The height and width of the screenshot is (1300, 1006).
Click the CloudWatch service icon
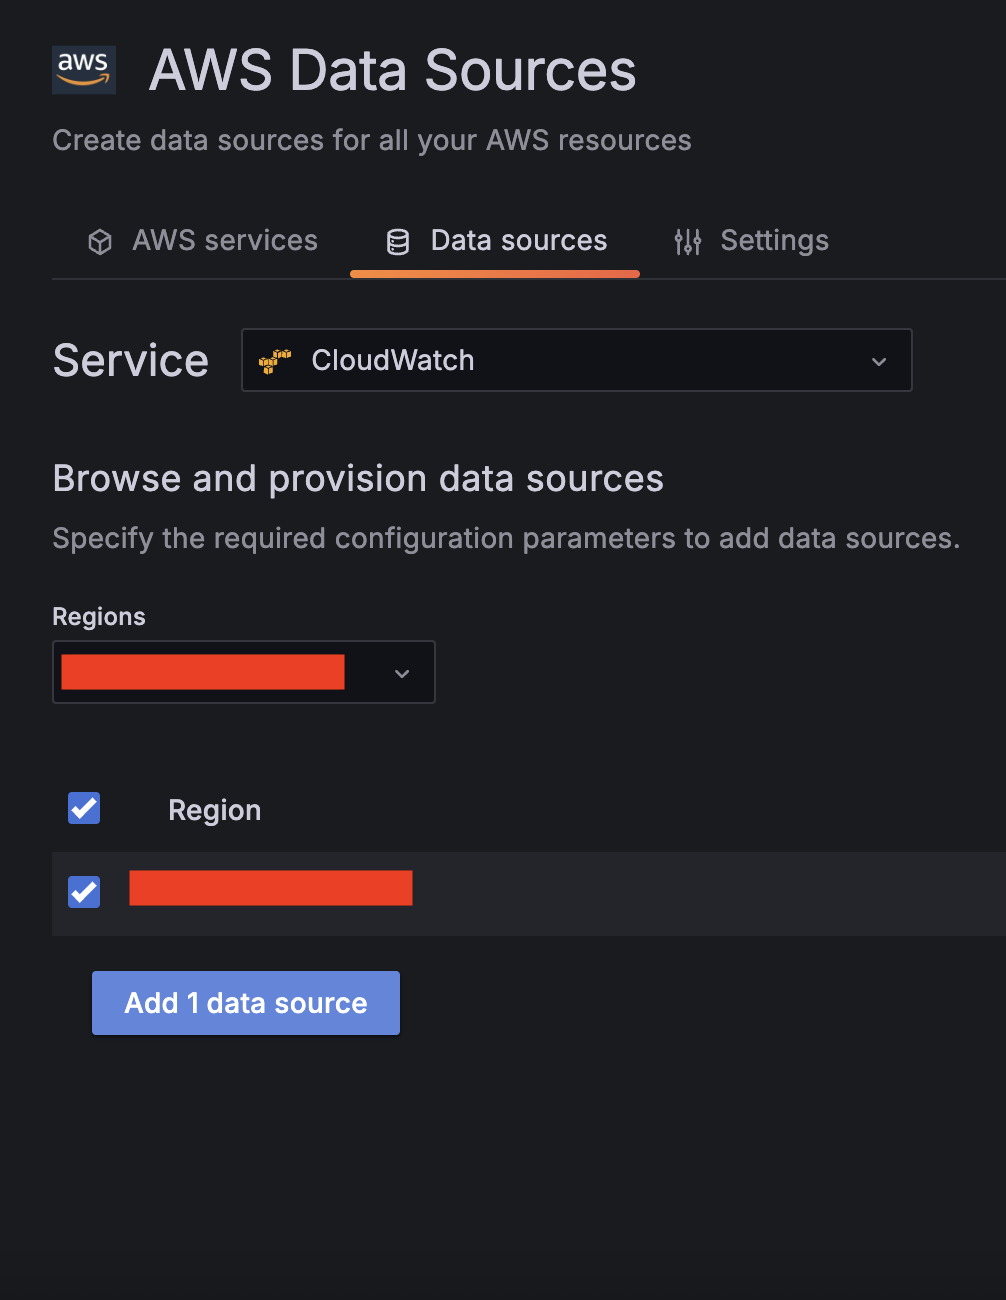(x=275, y=361)
